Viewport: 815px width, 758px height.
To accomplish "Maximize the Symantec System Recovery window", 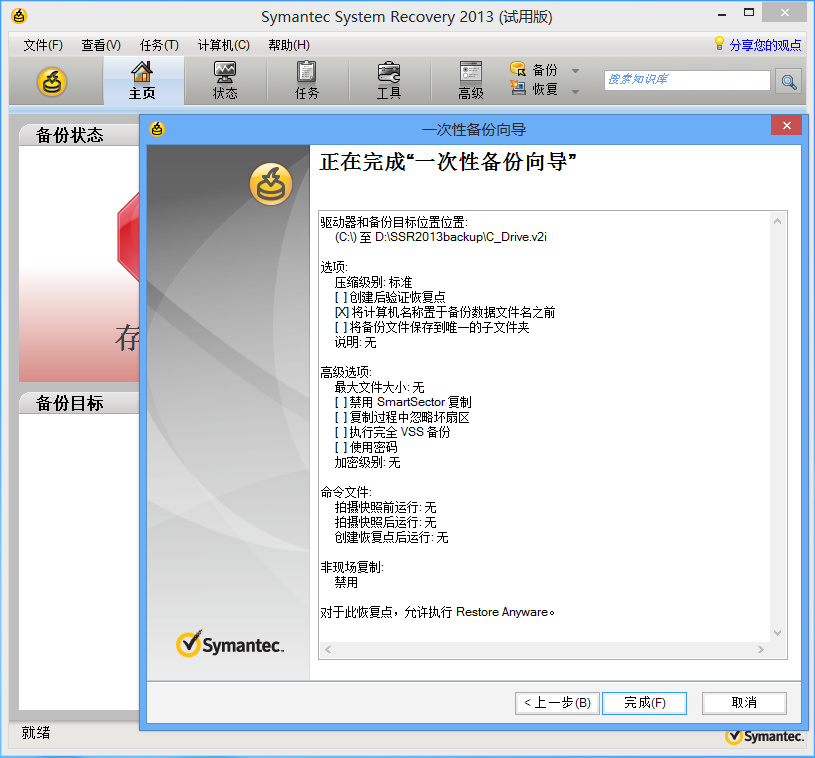I will 748,12.
